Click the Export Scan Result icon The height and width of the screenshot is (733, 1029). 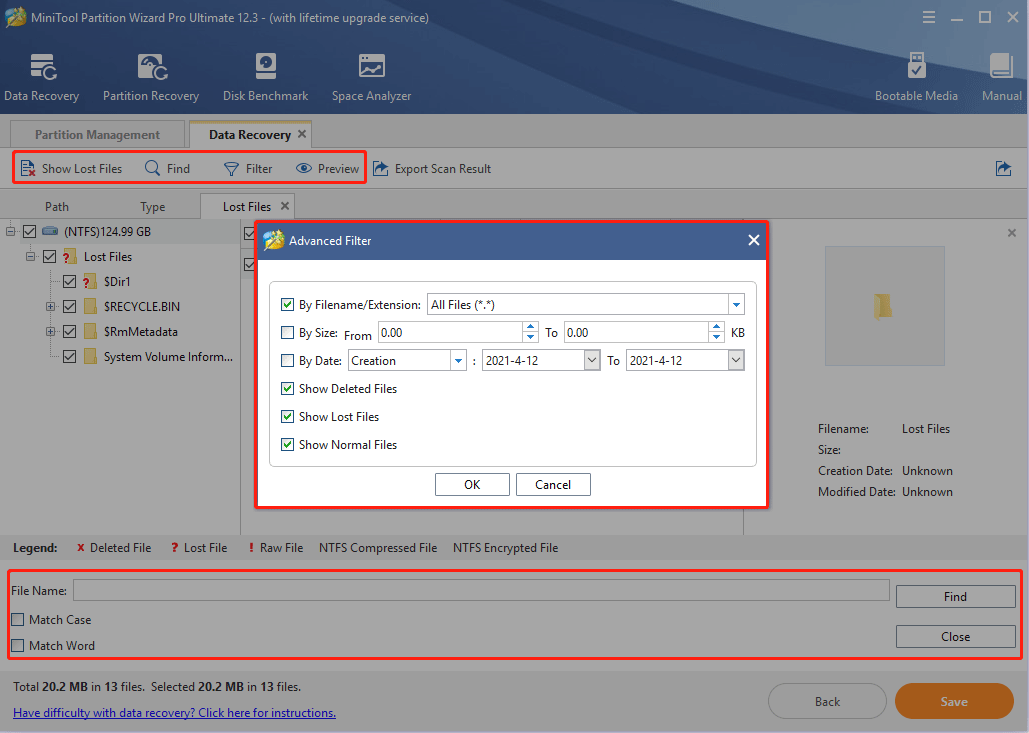pos(381,169)
